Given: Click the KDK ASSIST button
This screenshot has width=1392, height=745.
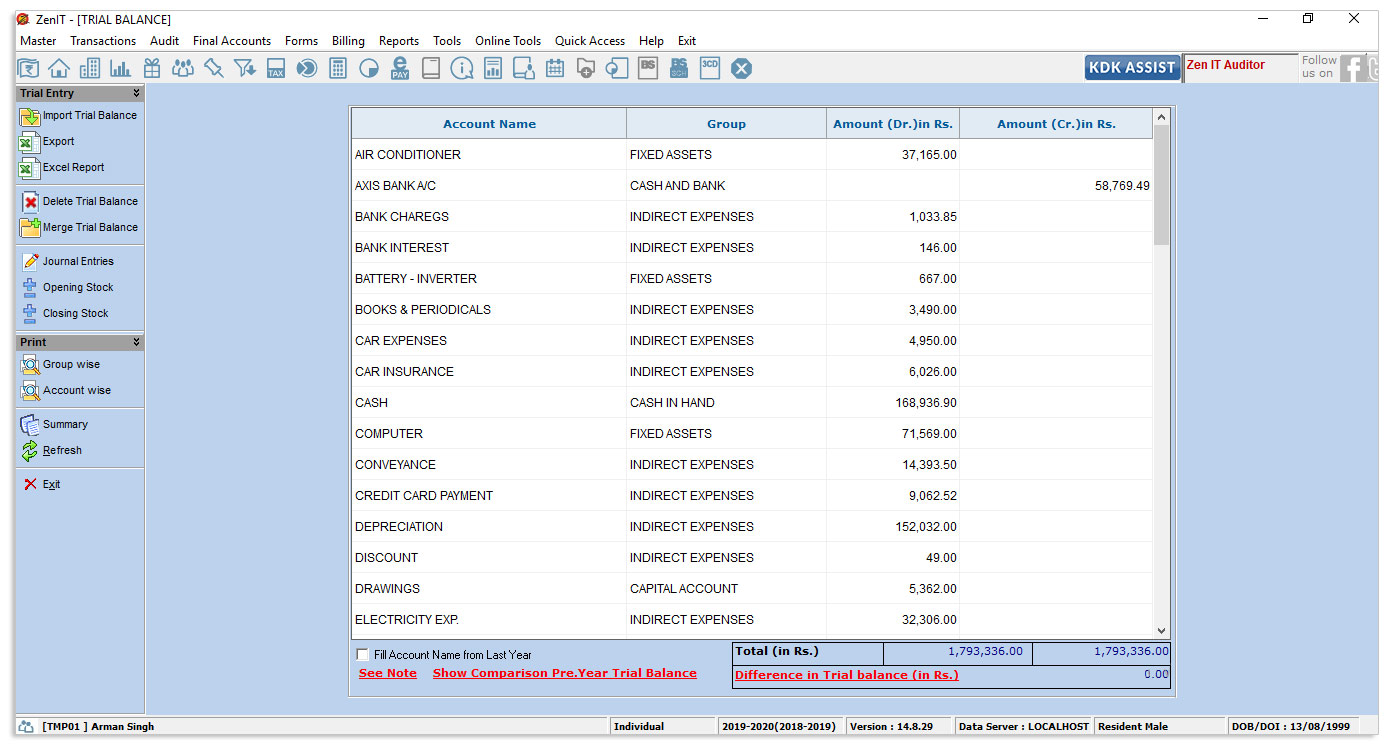Looking at the screenshot, I should [x=1132, y=67].
